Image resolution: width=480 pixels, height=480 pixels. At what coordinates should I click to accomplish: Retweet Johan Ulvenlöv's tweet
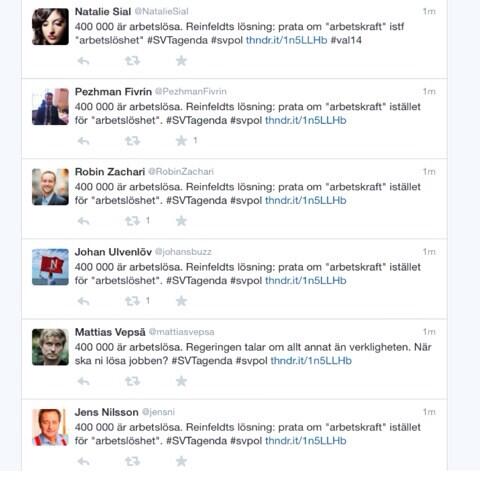coord(132,301)
